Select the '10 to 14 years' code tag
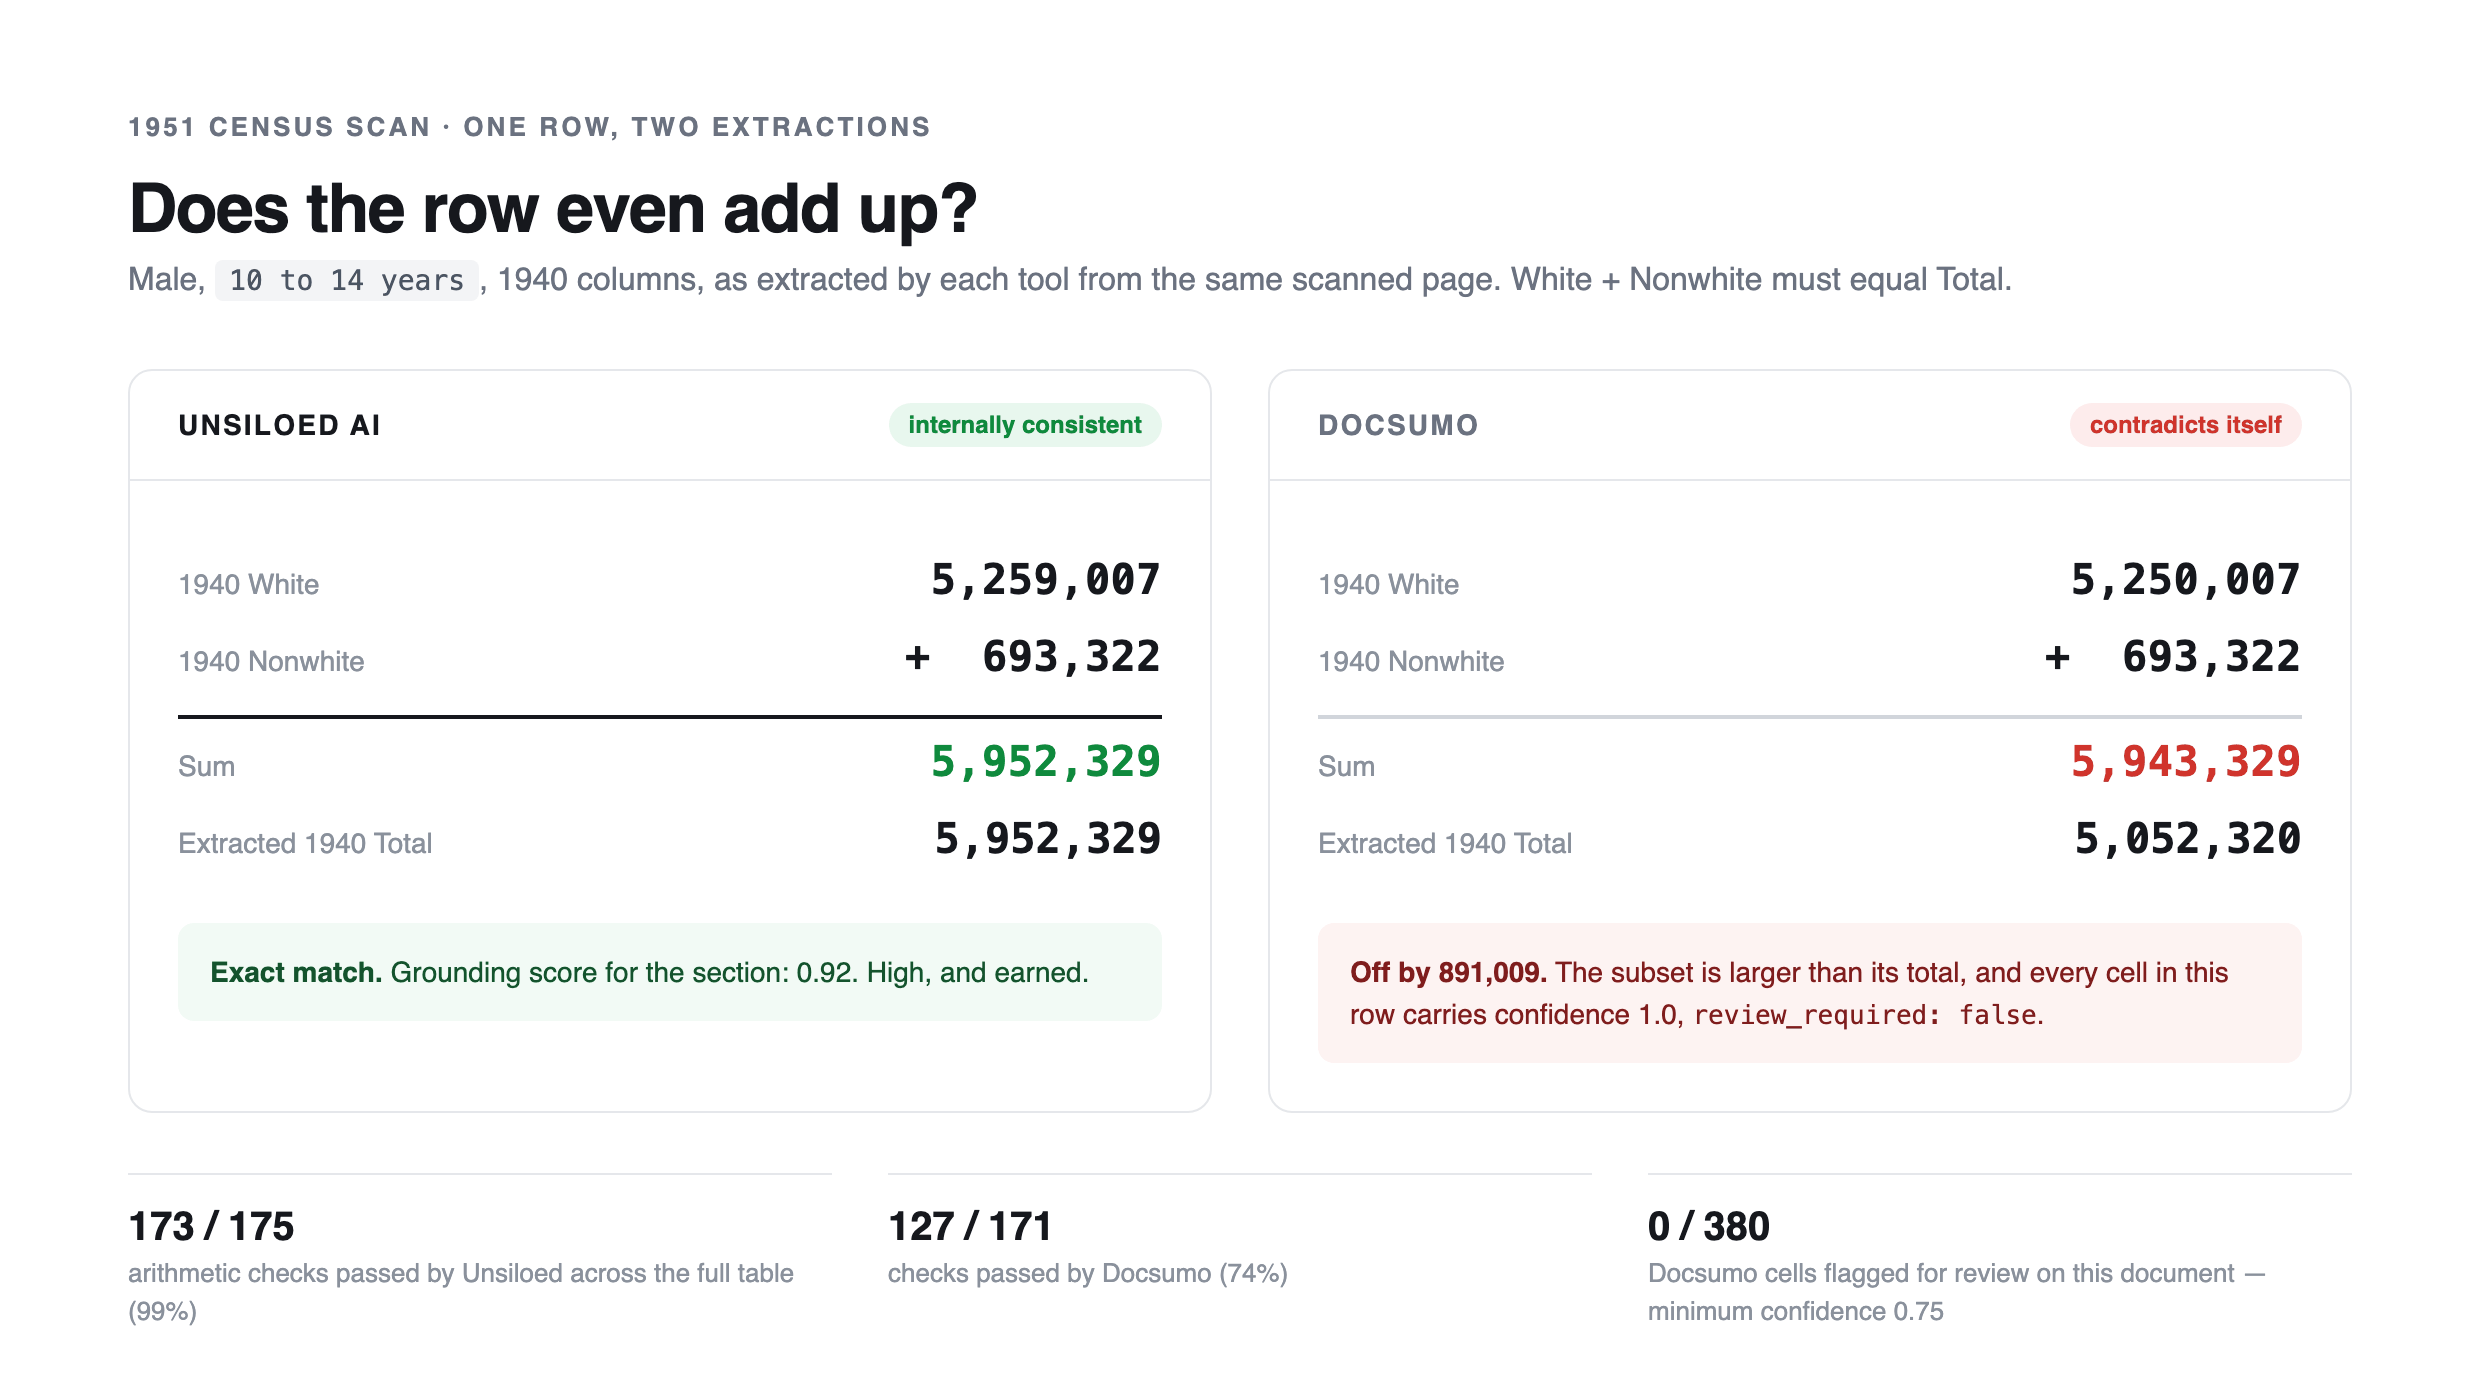 point(347,280)
